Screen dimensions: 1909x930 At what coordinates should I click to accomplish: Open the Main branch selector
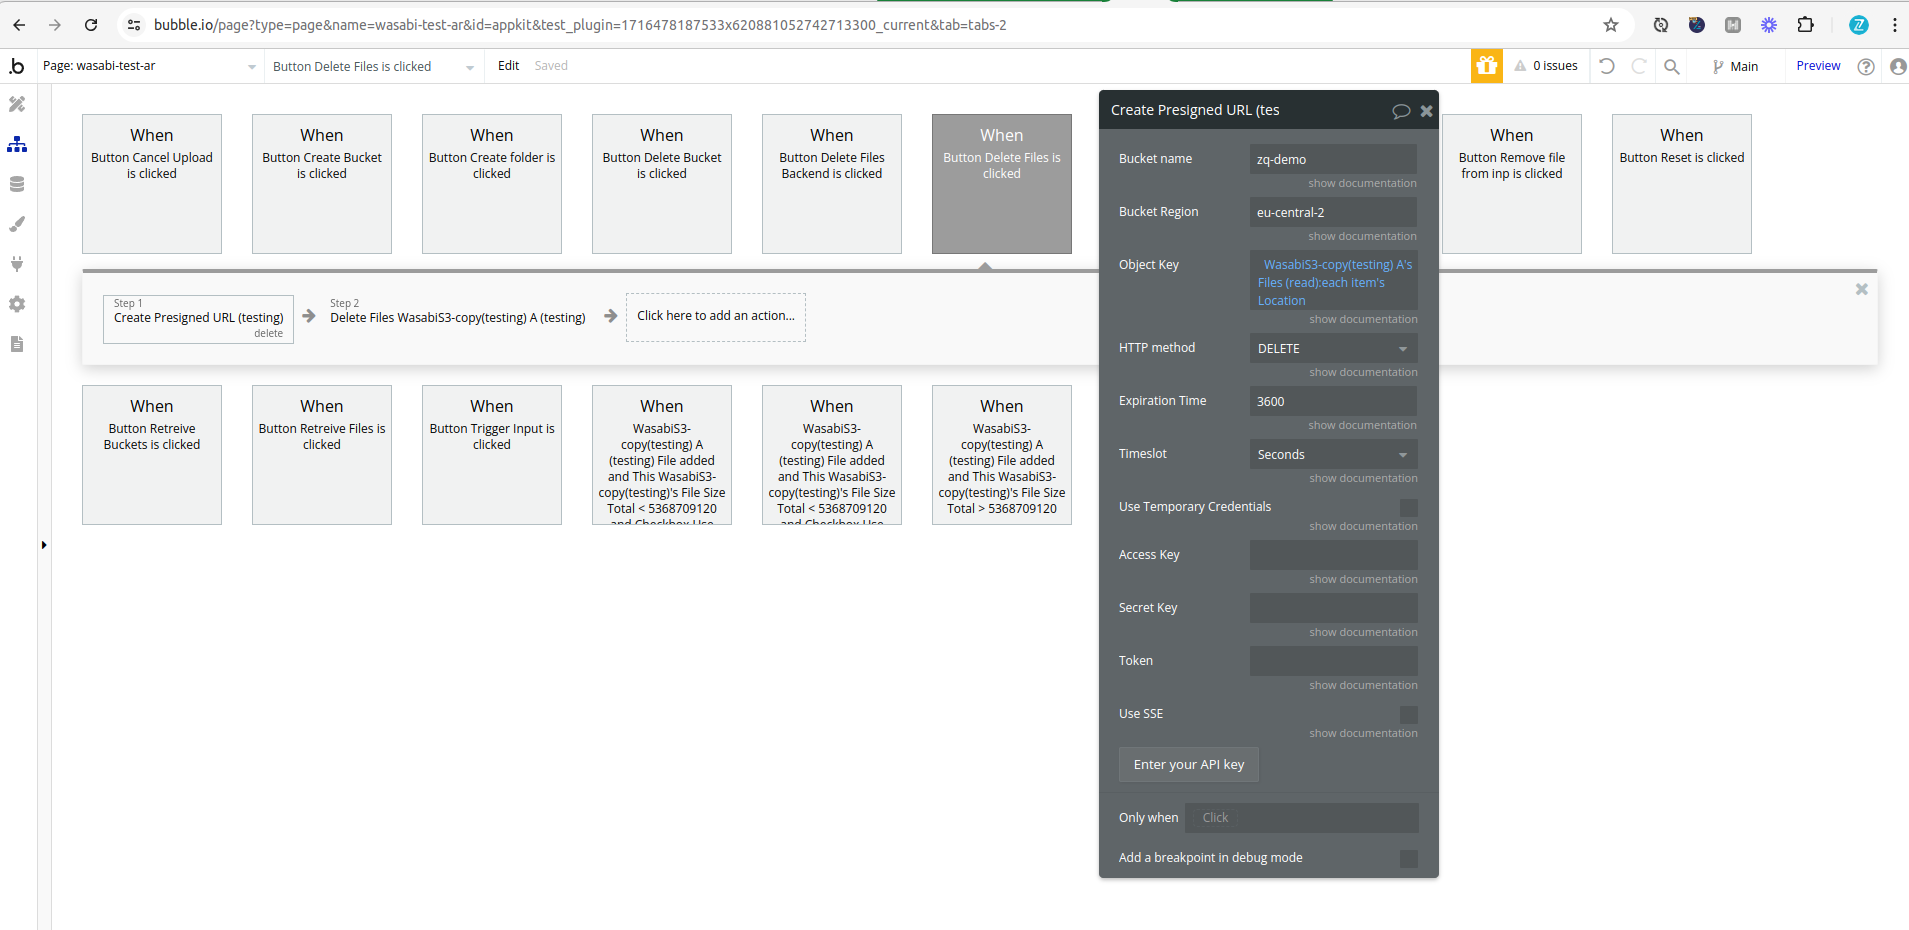(1735, 66)
